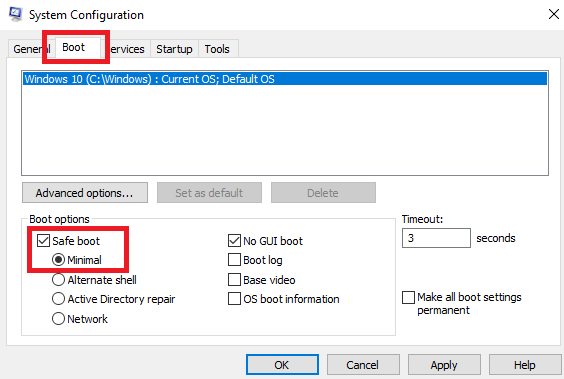The width and height of the screenshot is (564, 379).
Task: Select the Windows 10 Current OS entry
Action: [x=285, y=79]
